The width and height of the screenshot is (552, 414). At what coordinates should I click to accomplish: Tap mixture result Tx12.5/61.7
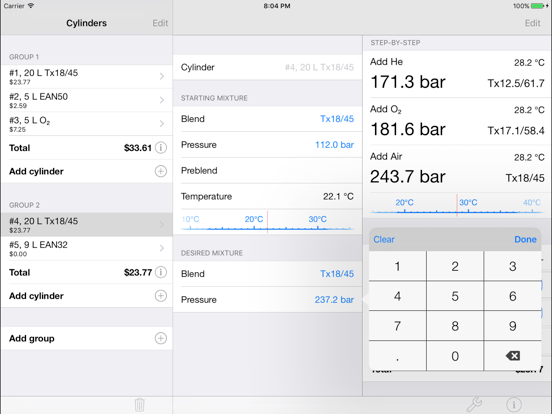(516, 83)
